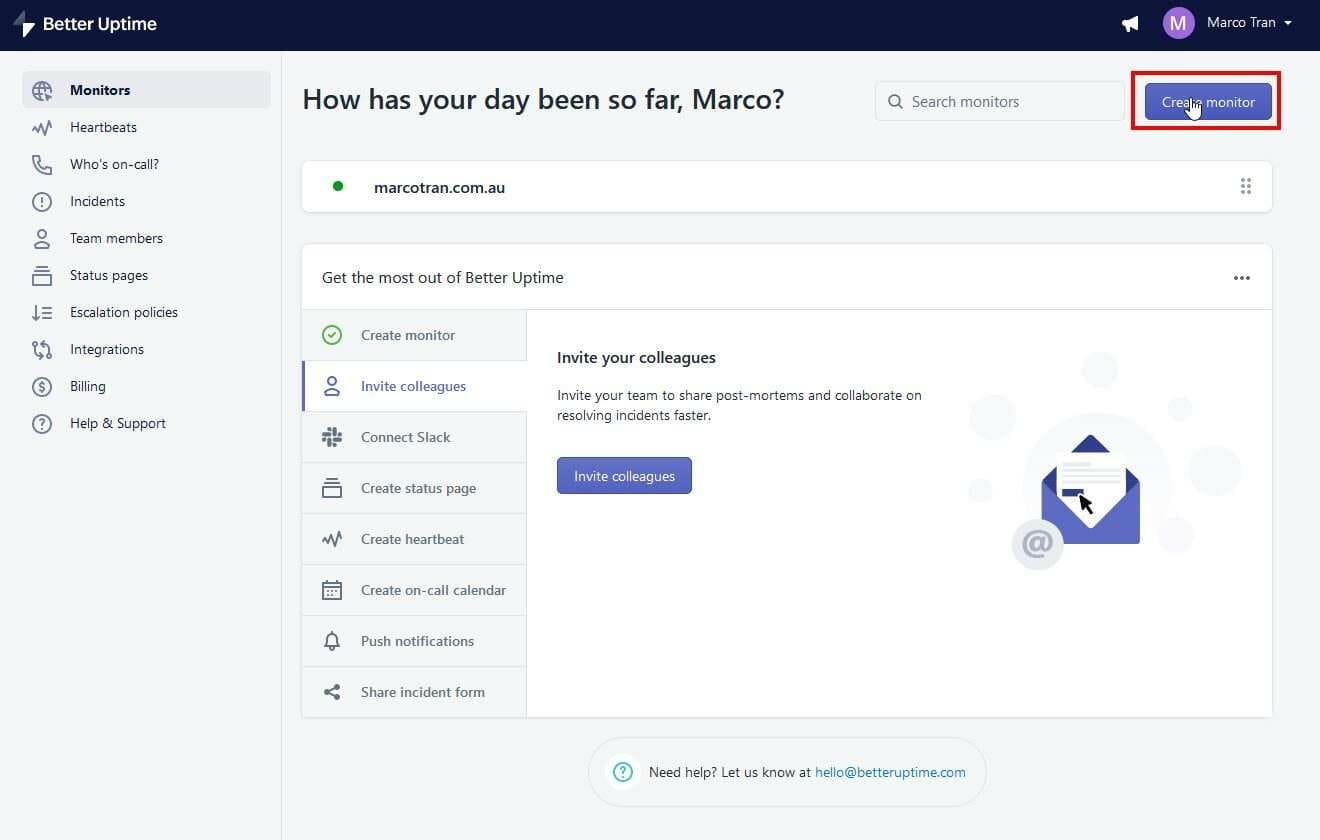Open Escalation policies via its sidebar icon
The image size is (1320, 840).
tap(41, 312)
